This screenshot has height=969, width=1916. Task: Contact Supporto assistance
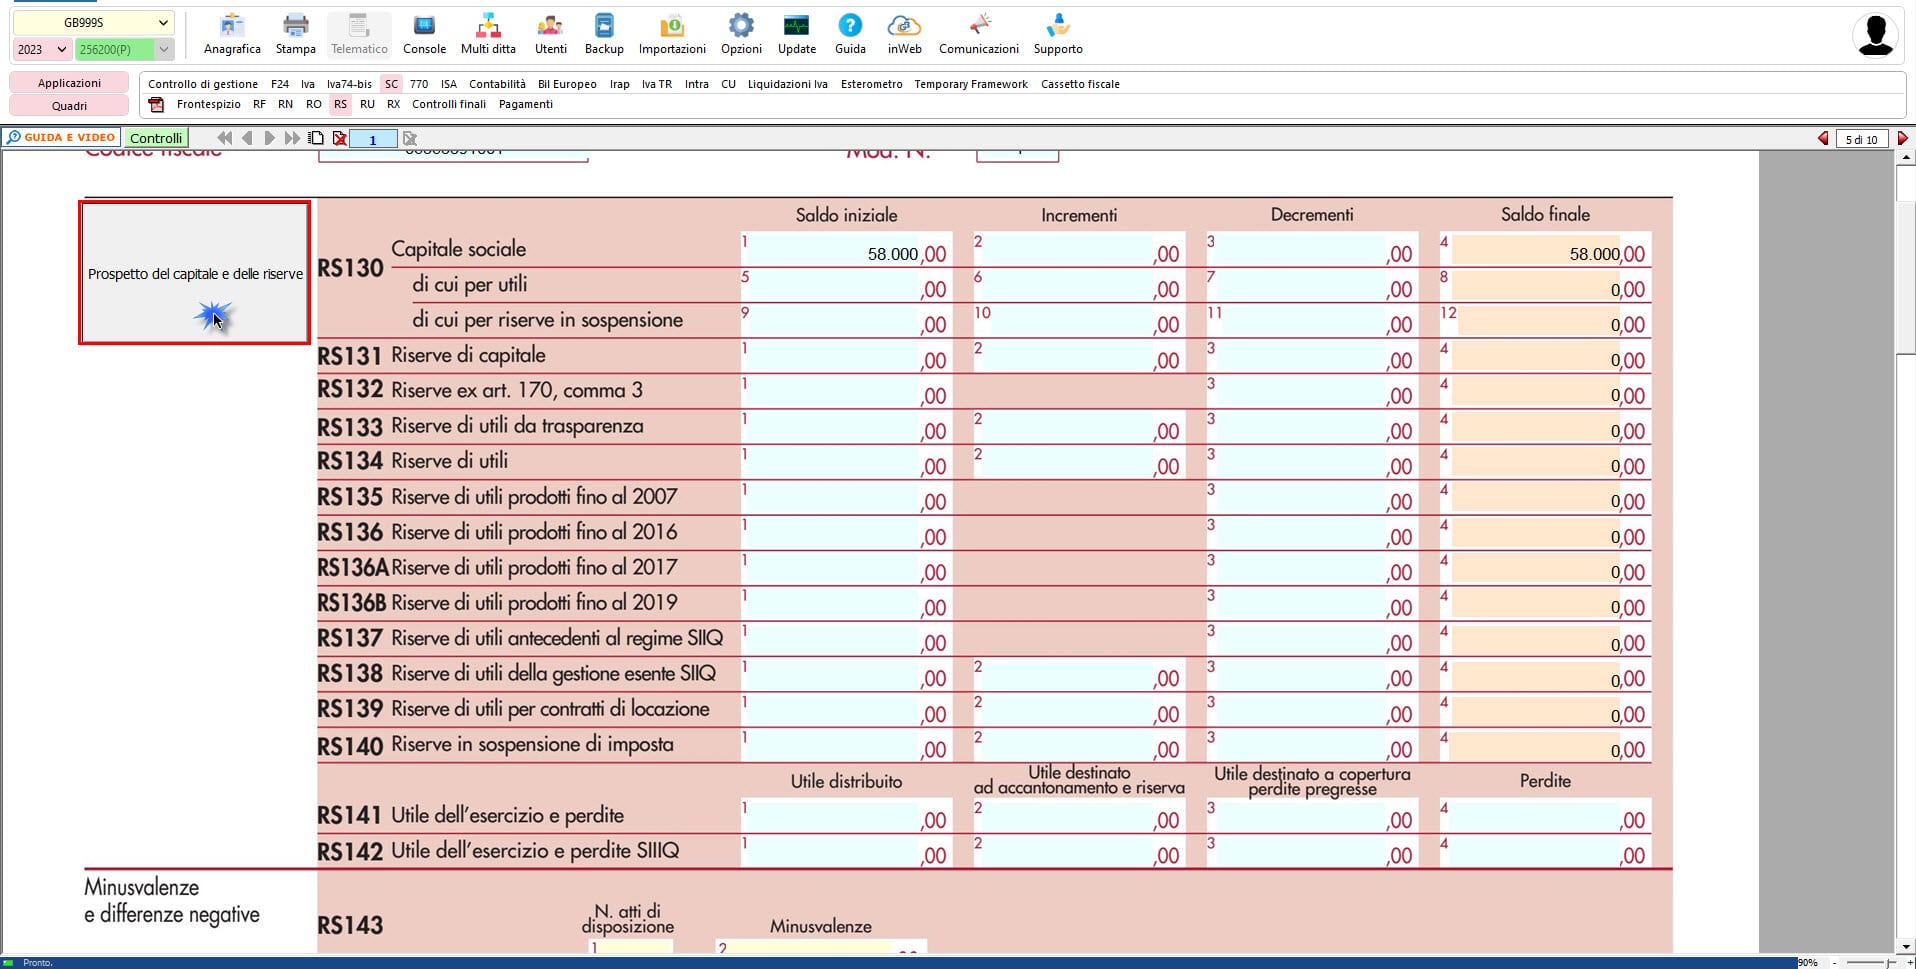1057,33
